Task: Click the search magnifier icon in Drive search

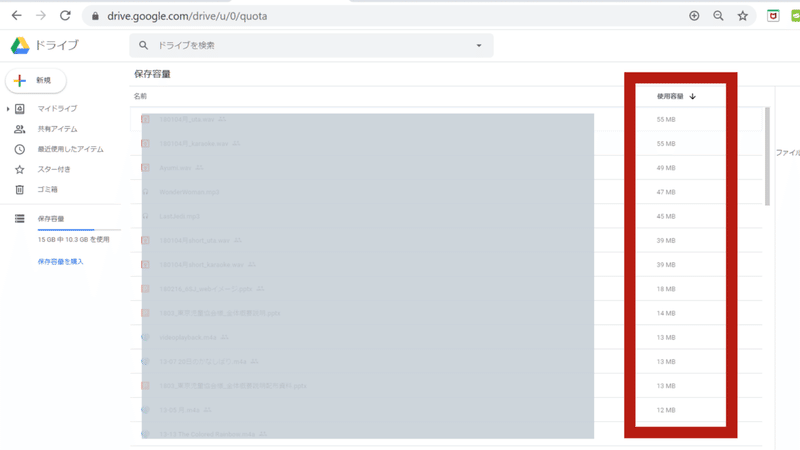Action: [143, 45]
